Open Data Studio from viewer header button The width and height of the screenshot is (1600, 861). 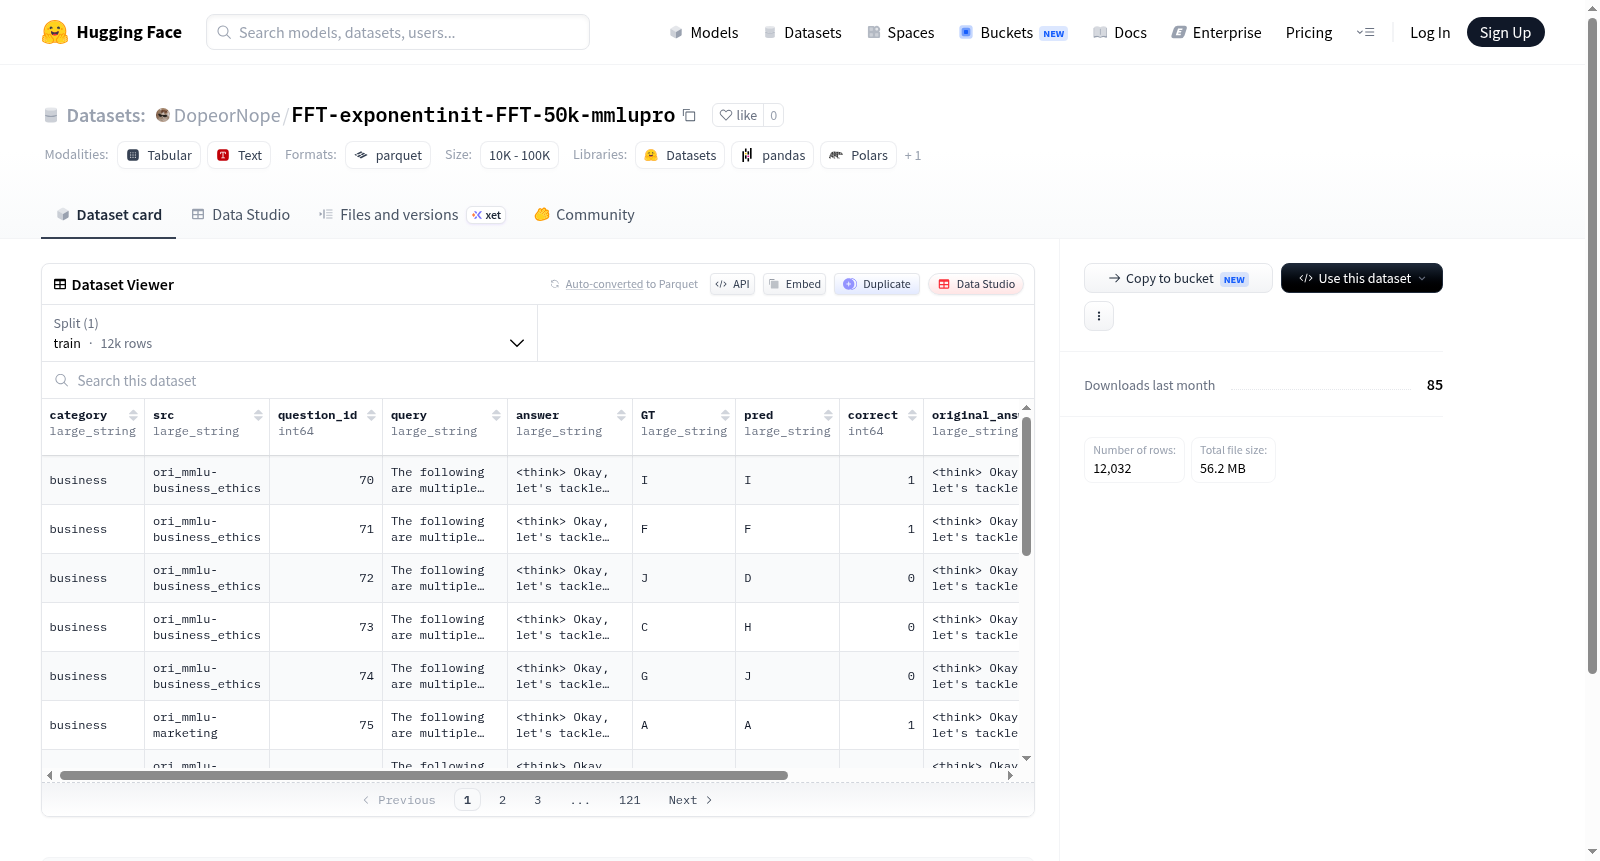(976, 284)
